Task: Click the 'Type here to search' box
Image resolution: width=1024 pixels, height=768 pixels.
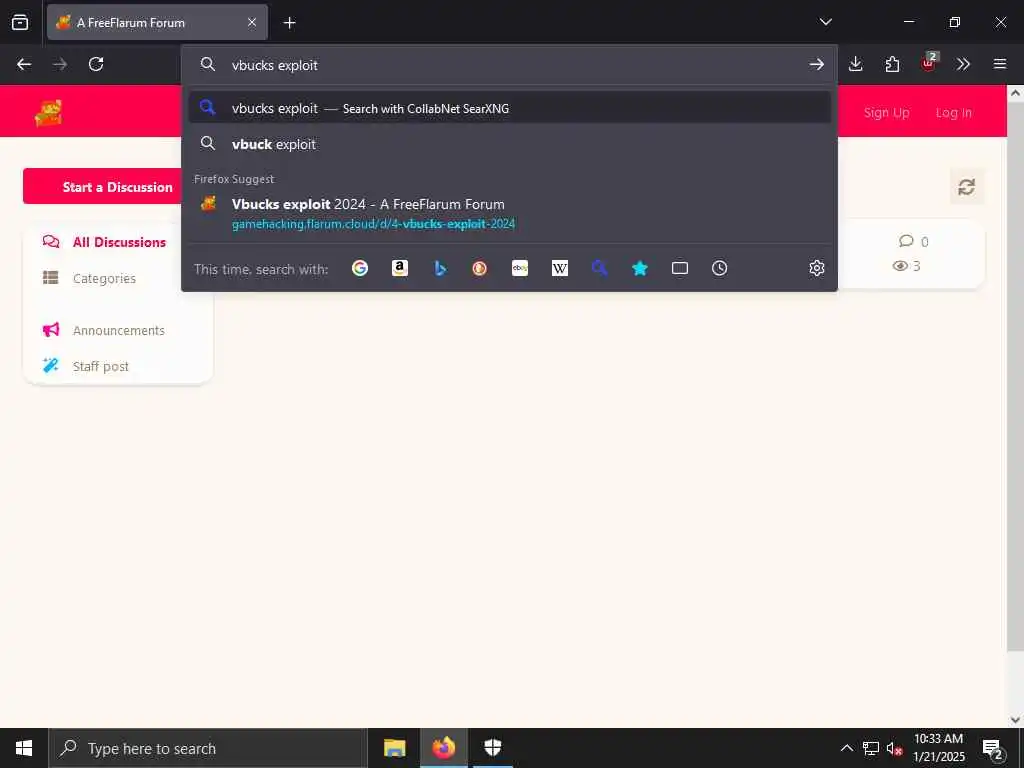Action: coord(208,748)
